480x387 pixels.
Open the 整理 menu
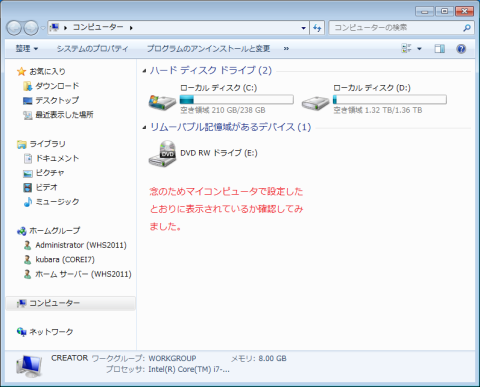pyautogui.click(x=27, y=49)
